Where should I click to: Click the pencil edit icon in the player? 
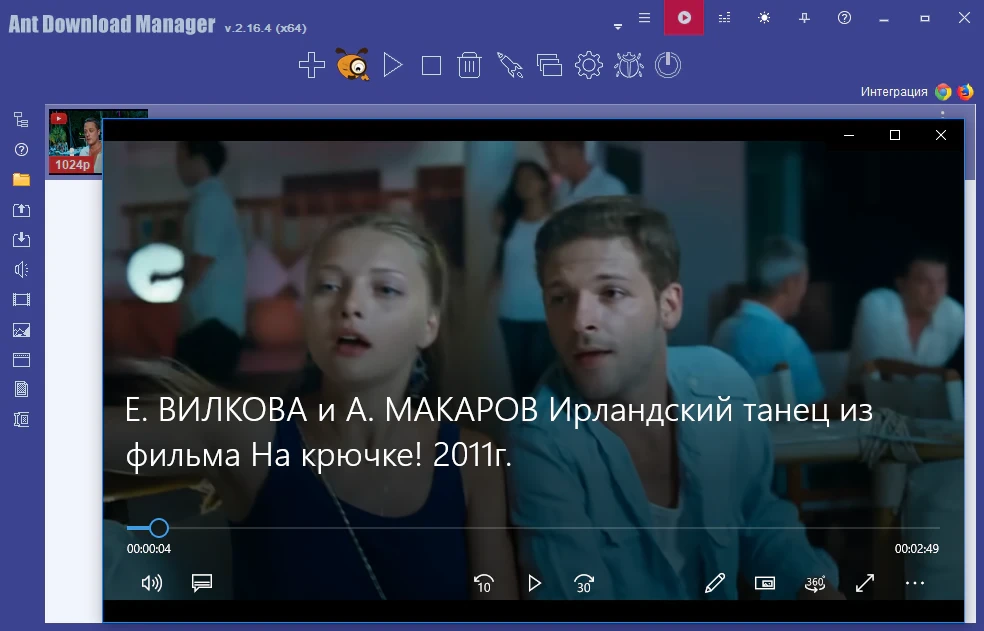715,583
